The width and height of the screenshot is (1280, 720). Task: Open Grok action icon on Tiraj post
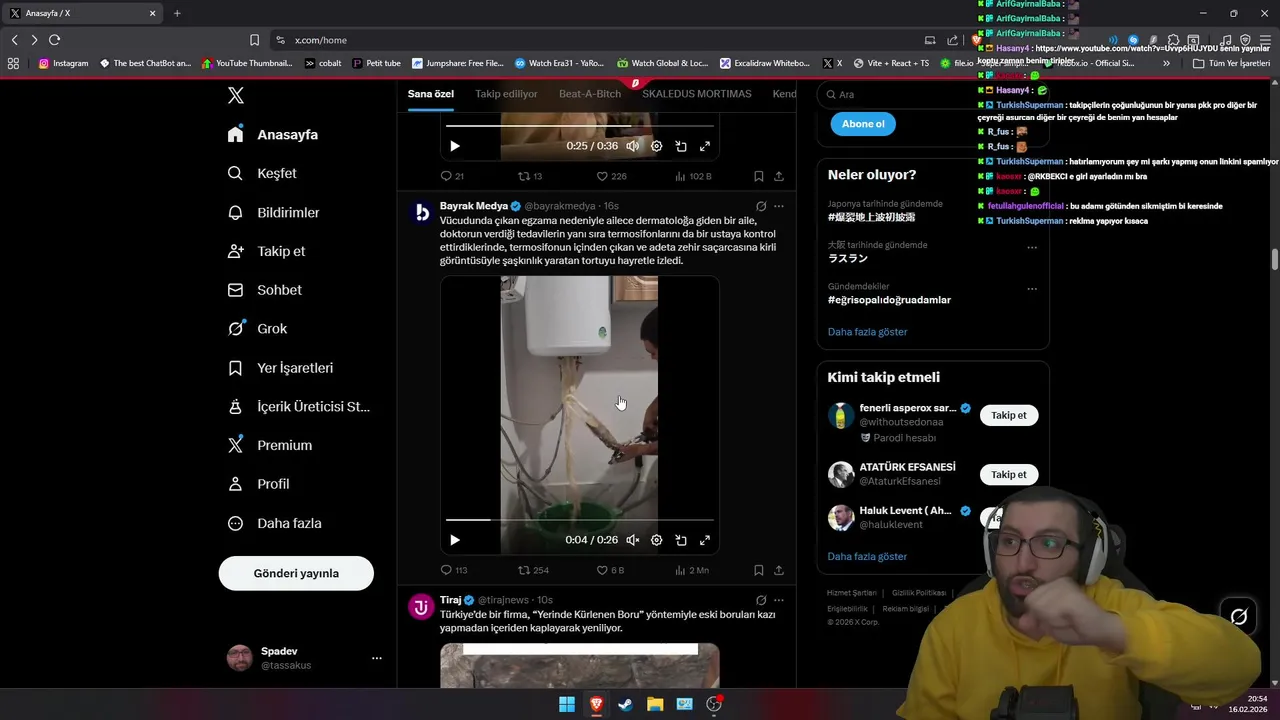pyautogui.click(x=761, y=600)
